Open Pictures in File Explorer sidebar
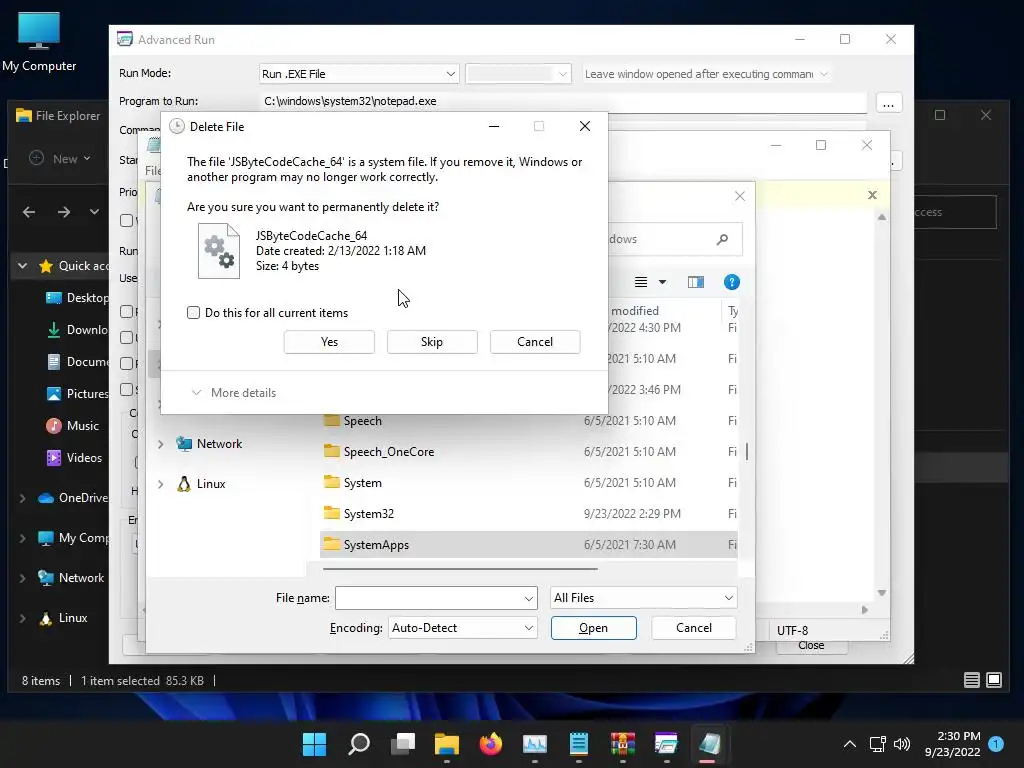Image resolution: width=1024 pixels, height=768 pixels. pos(76,394)
